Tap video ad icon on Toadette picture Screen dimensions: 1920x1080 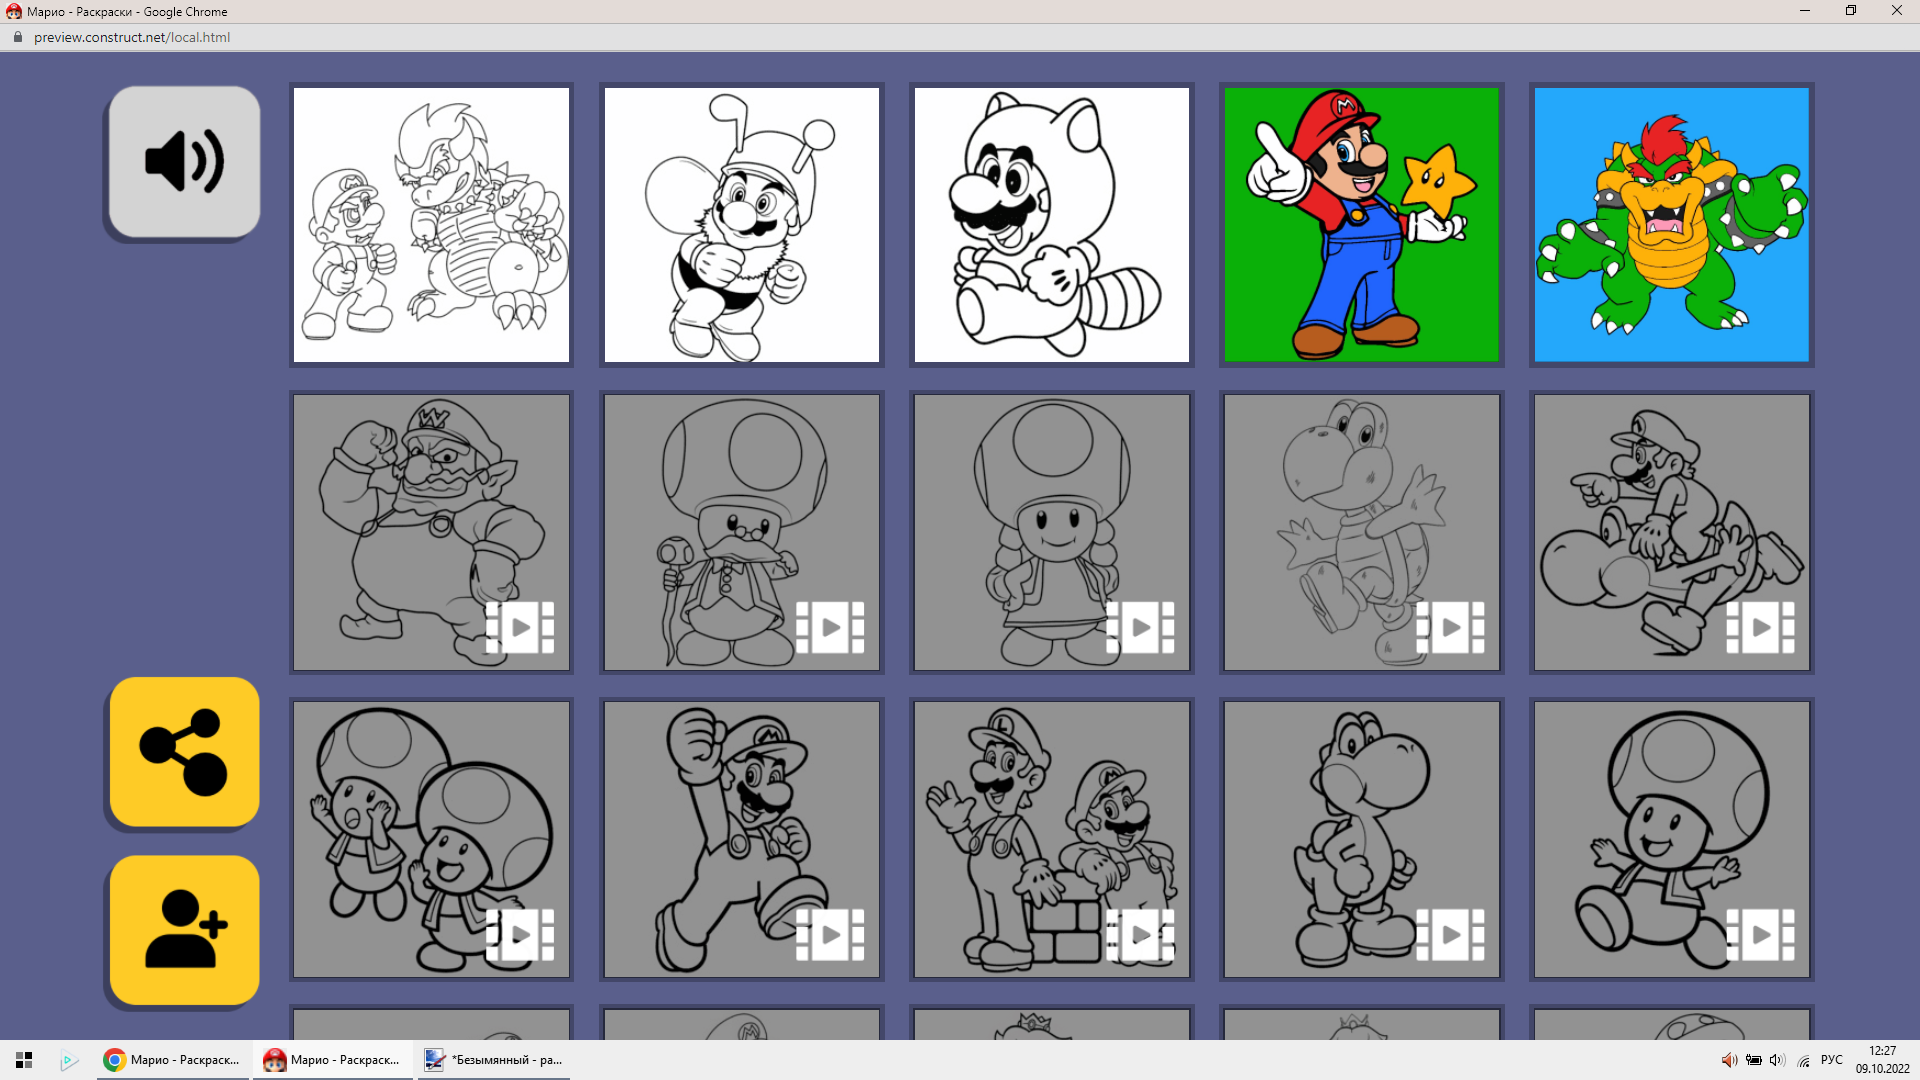(x=1140, y=628)
